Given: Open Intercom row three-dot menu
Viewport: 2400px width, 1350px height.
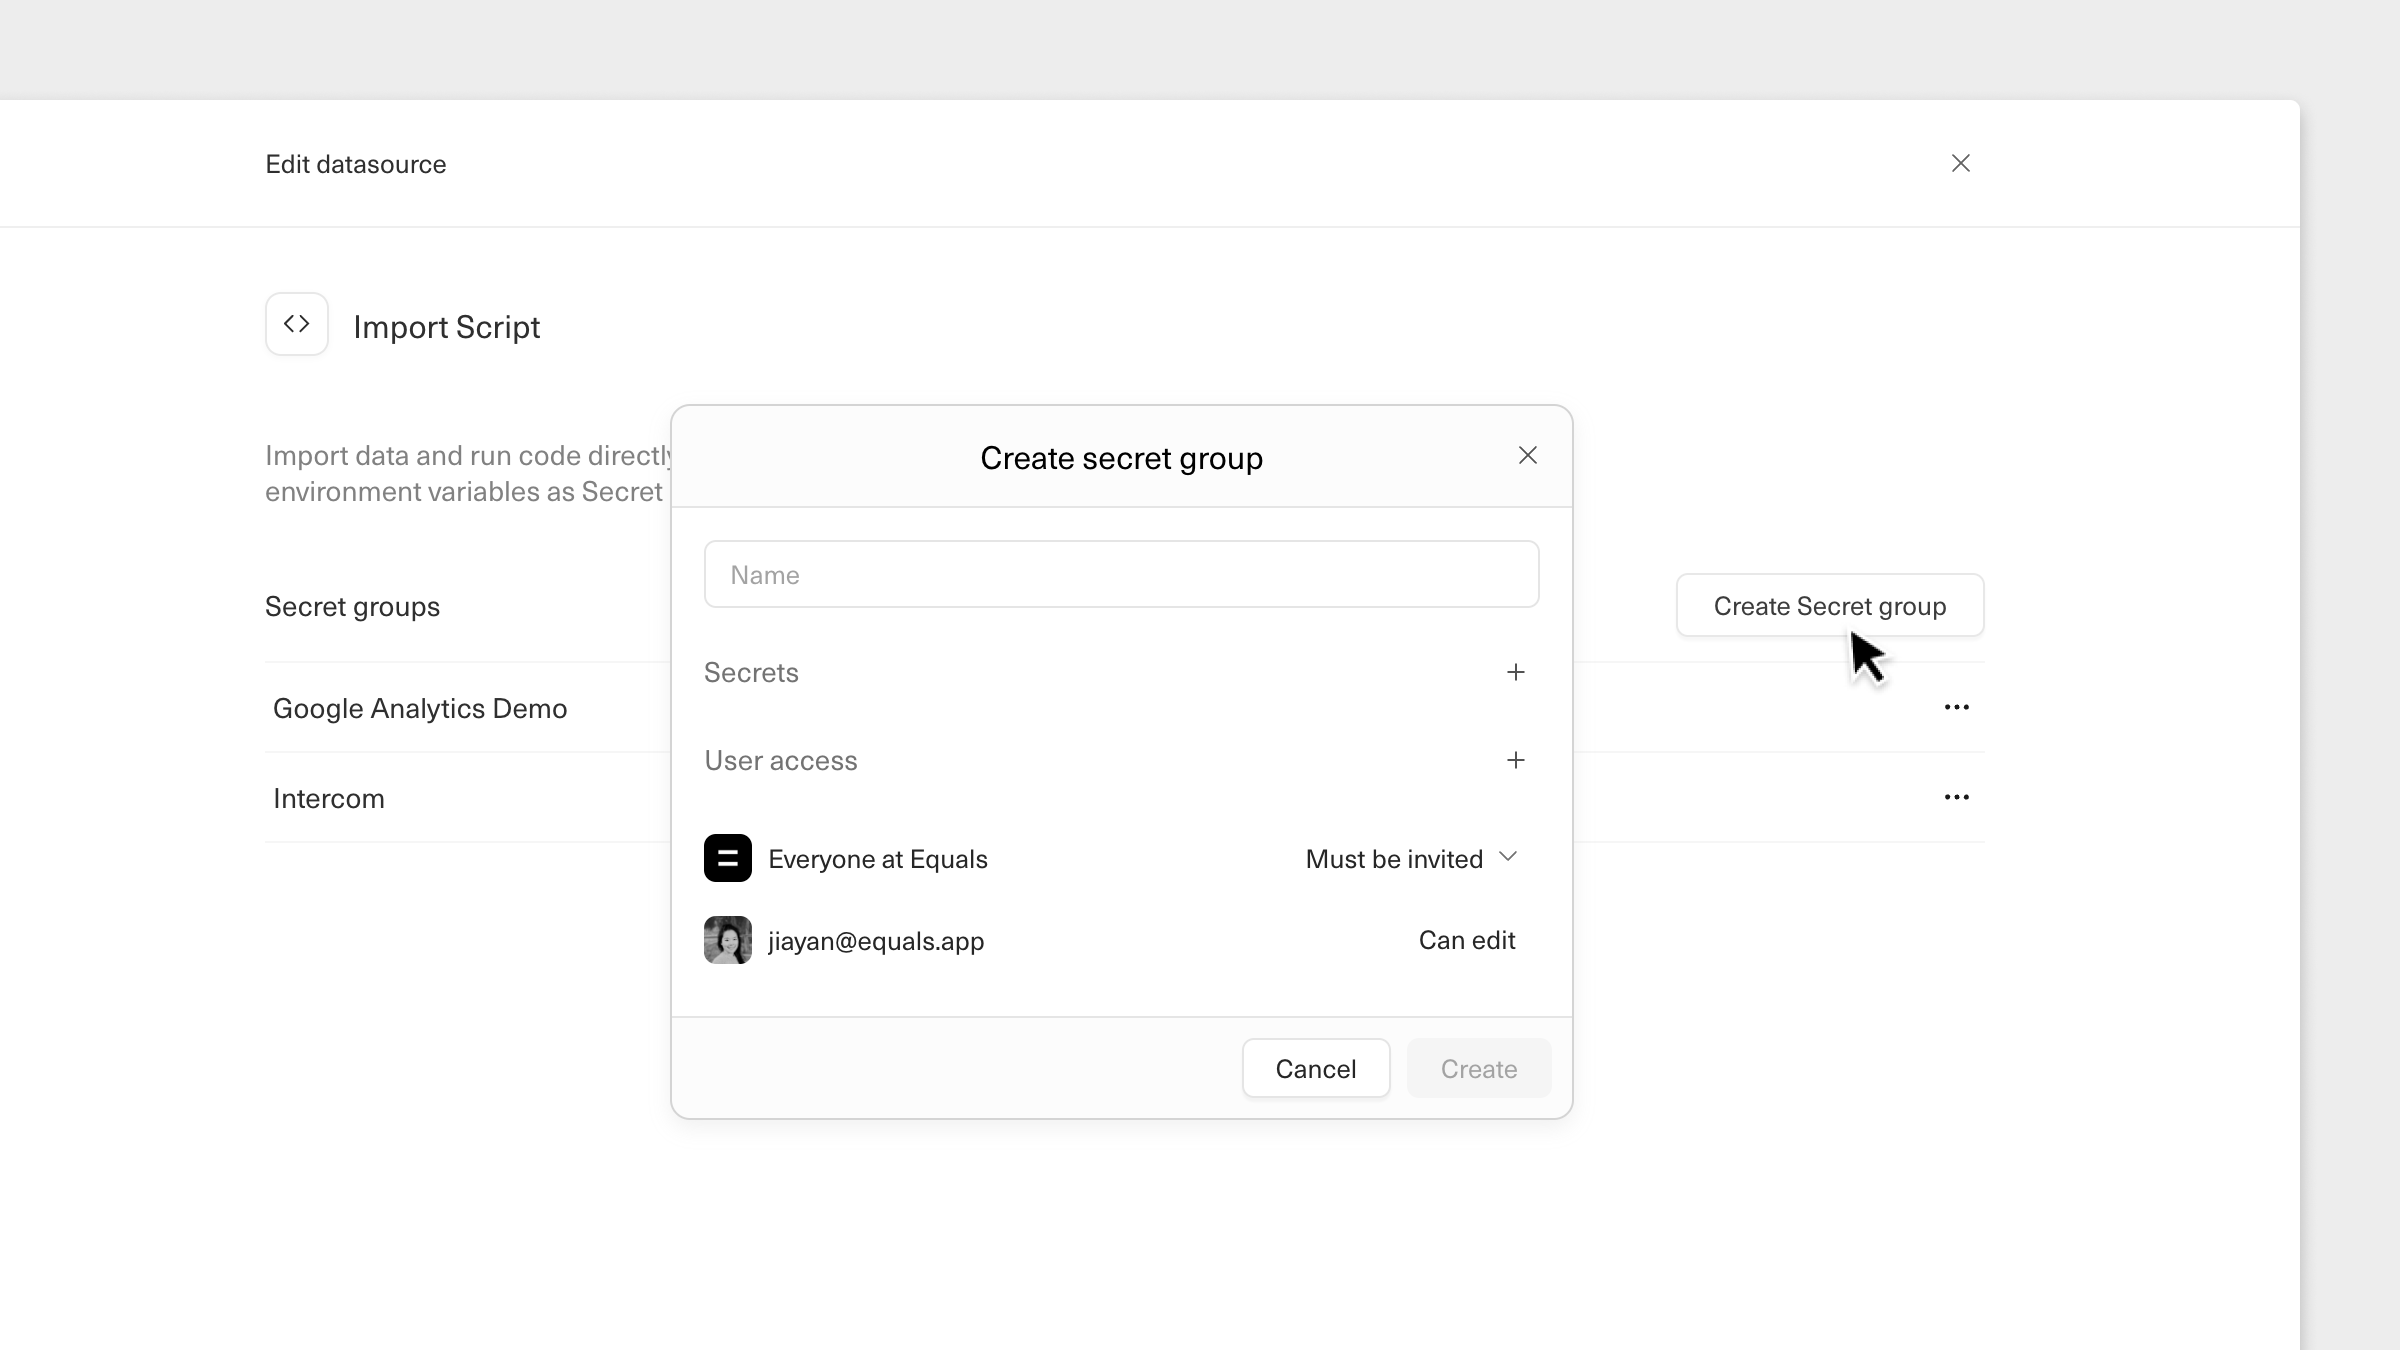Looking at the screenshot, I should pyautogui.click(x=1956, y=797).
